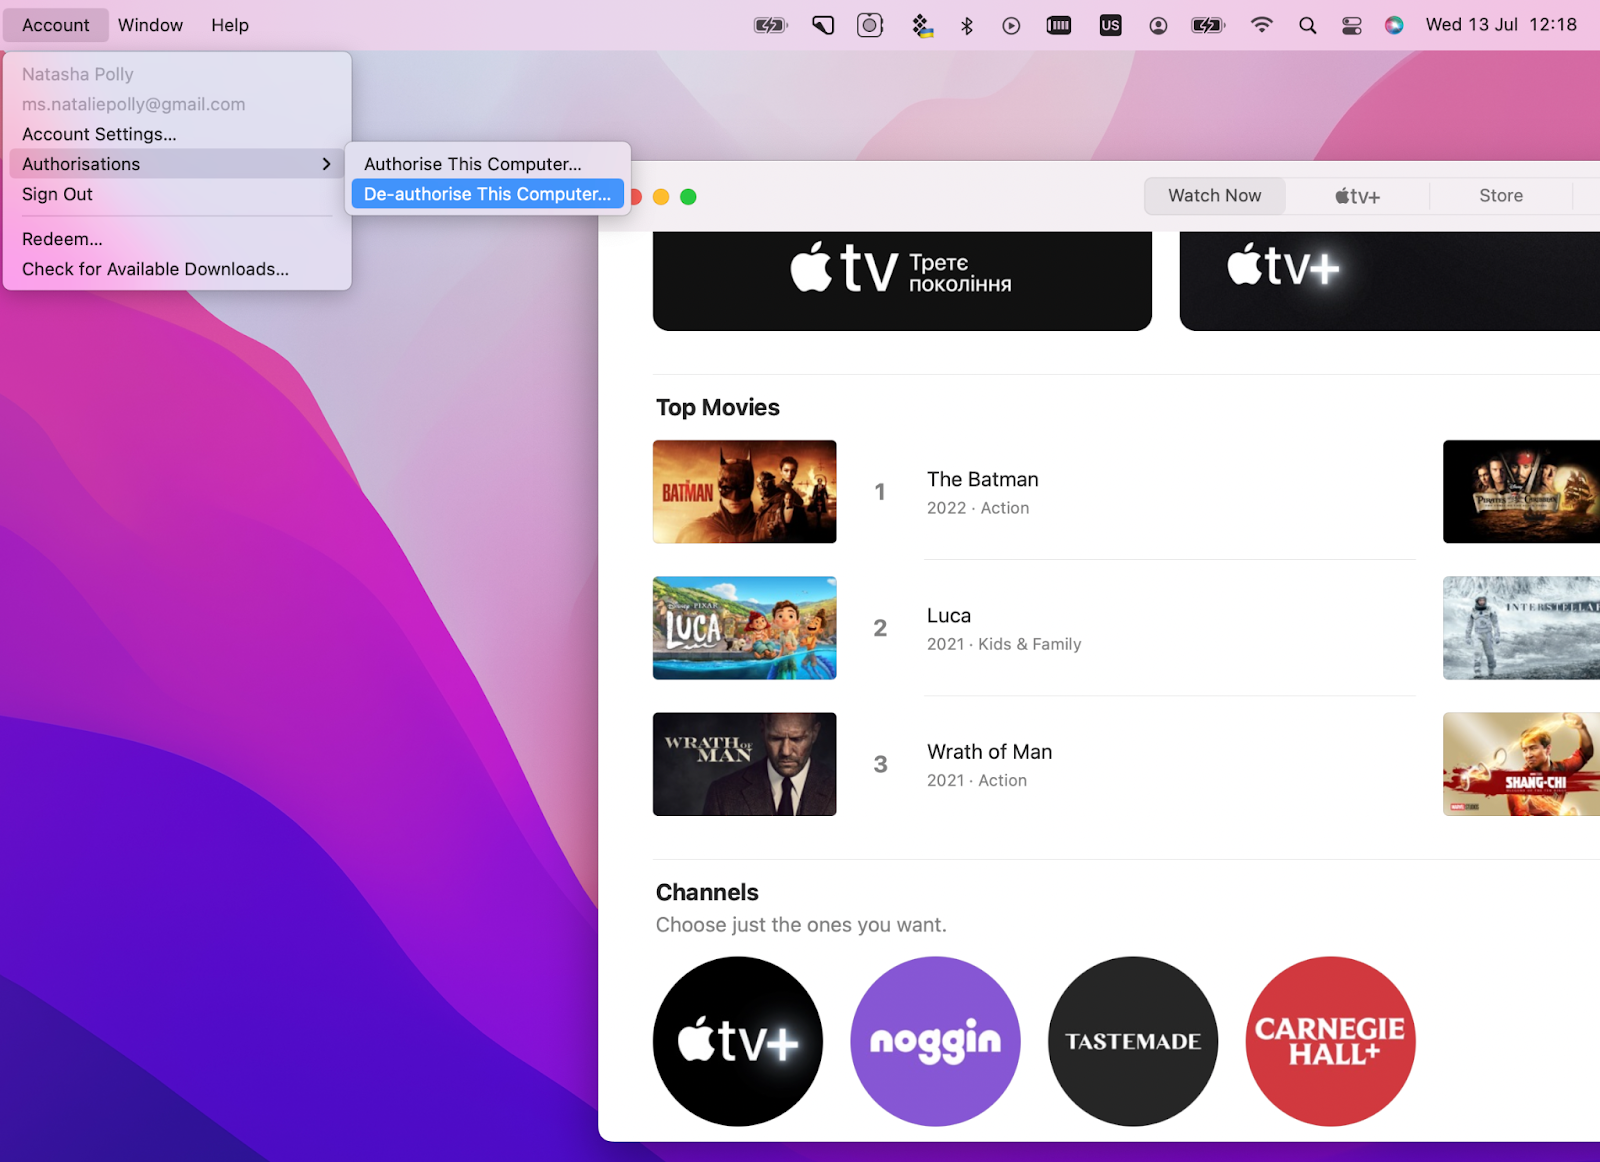The height and width of the screenshot is (1162, 1600).
Task: Open the Account menu
Action: tap(56, 25)
